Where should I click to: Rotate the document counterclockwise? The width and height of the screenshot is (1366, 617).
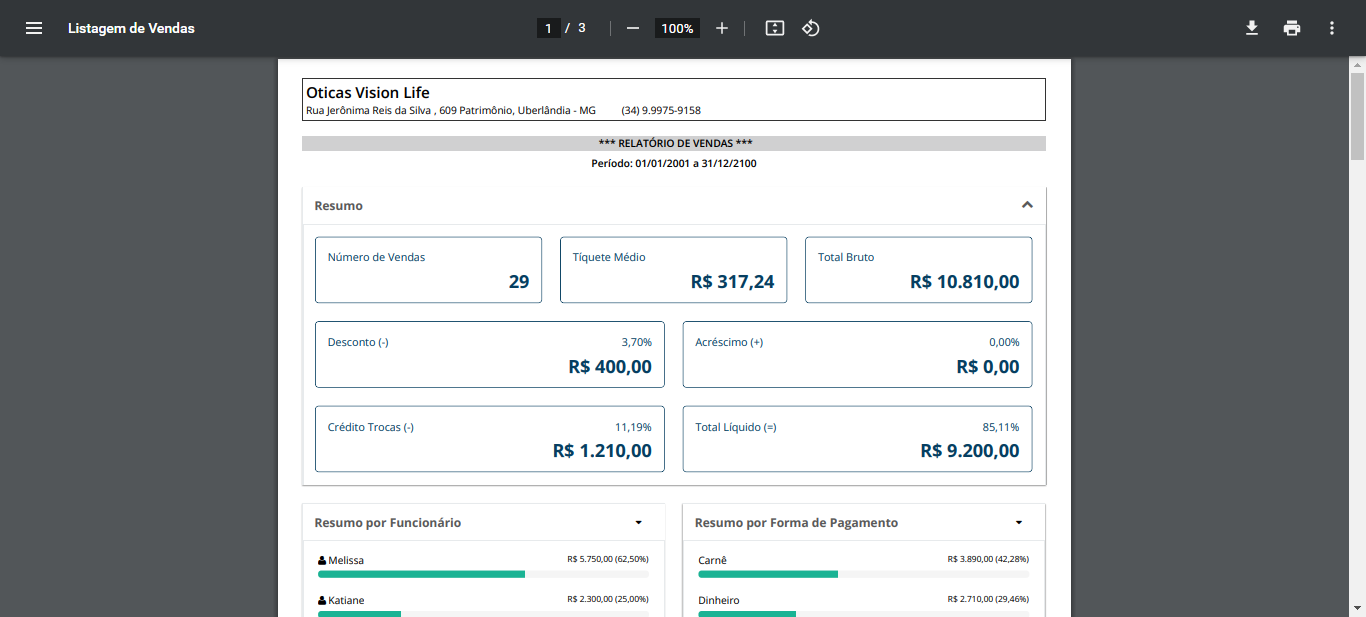click(811, 28)
